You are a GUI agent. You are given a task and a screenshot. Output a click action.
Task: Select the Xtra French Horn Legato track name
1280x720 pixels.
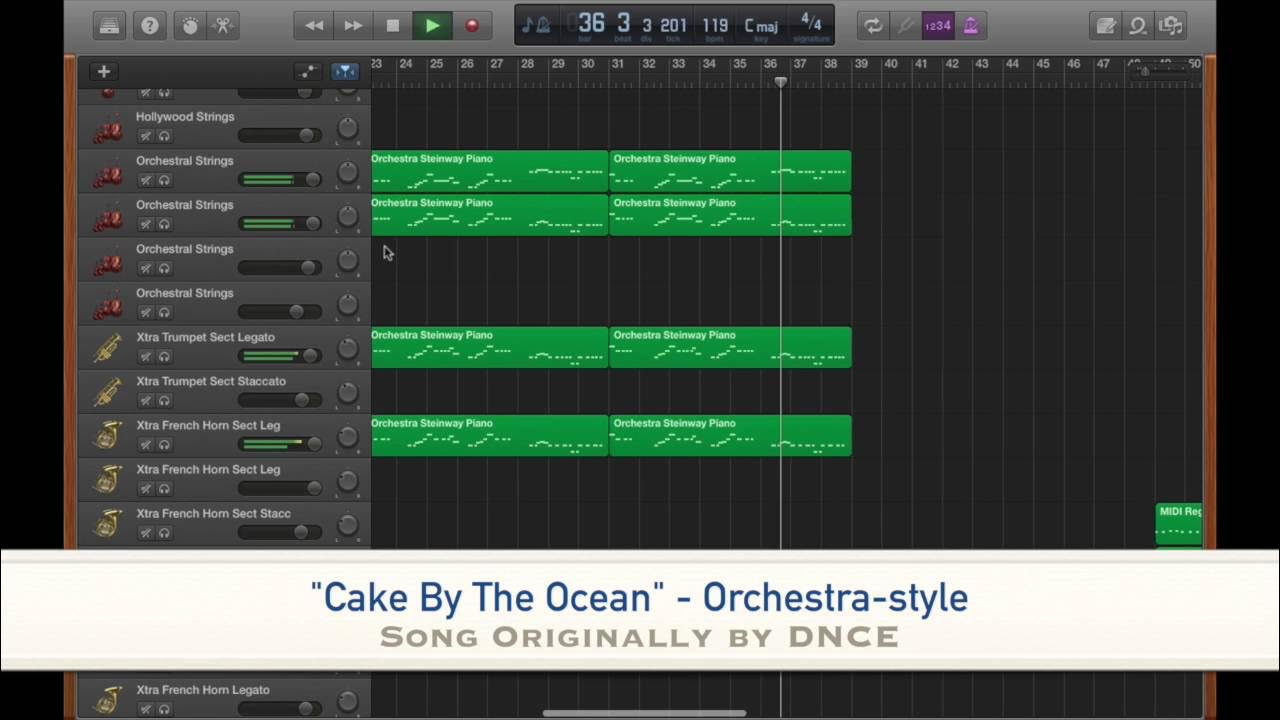203,690
